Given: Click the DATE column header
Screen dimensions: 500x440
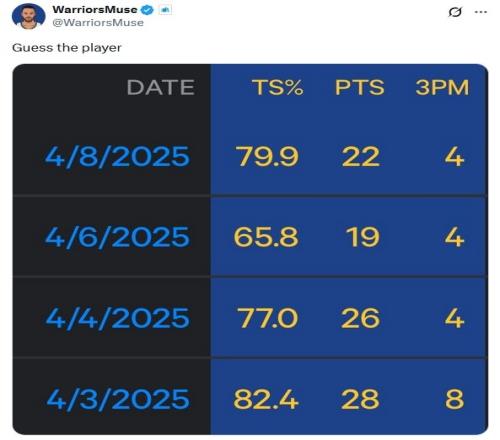Looking at the screenshot, I should click(161, 87).
